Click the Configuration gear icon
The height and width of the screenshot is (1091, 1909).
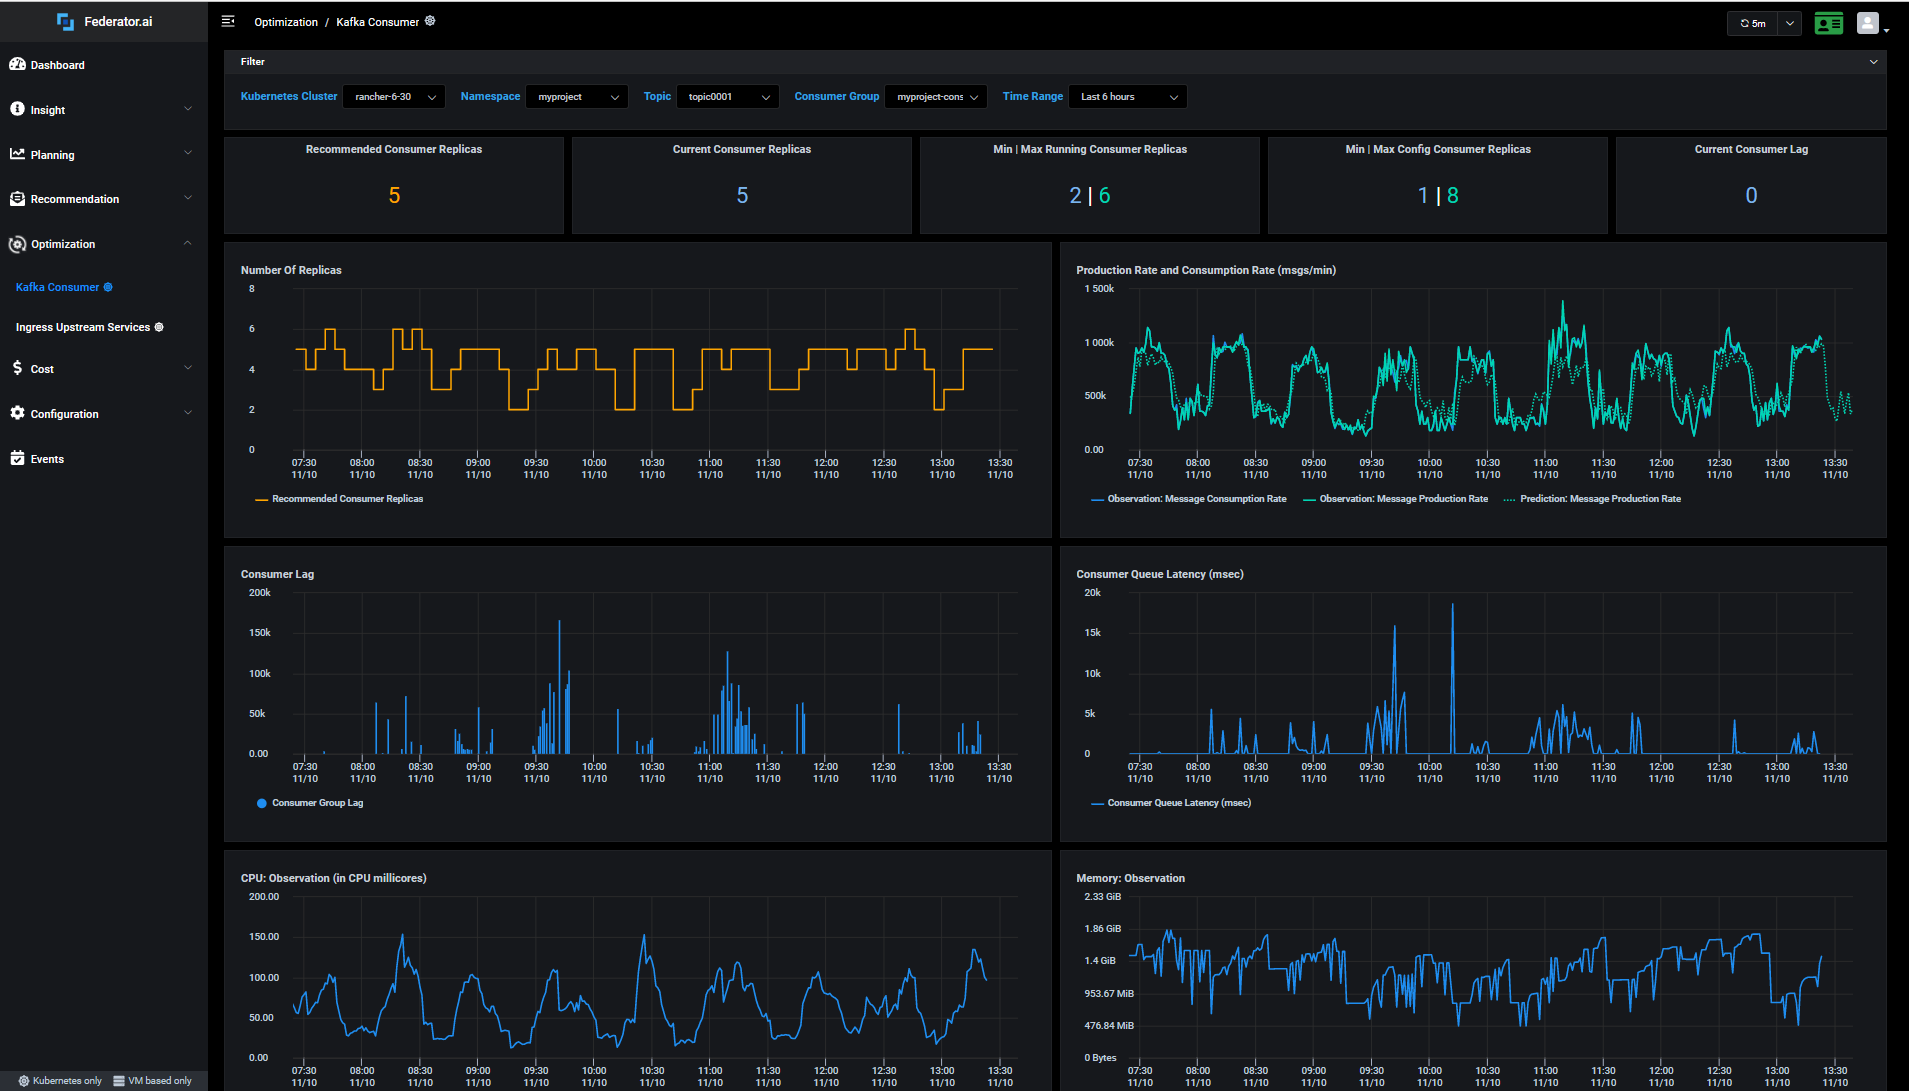click(x=17, y=413)
